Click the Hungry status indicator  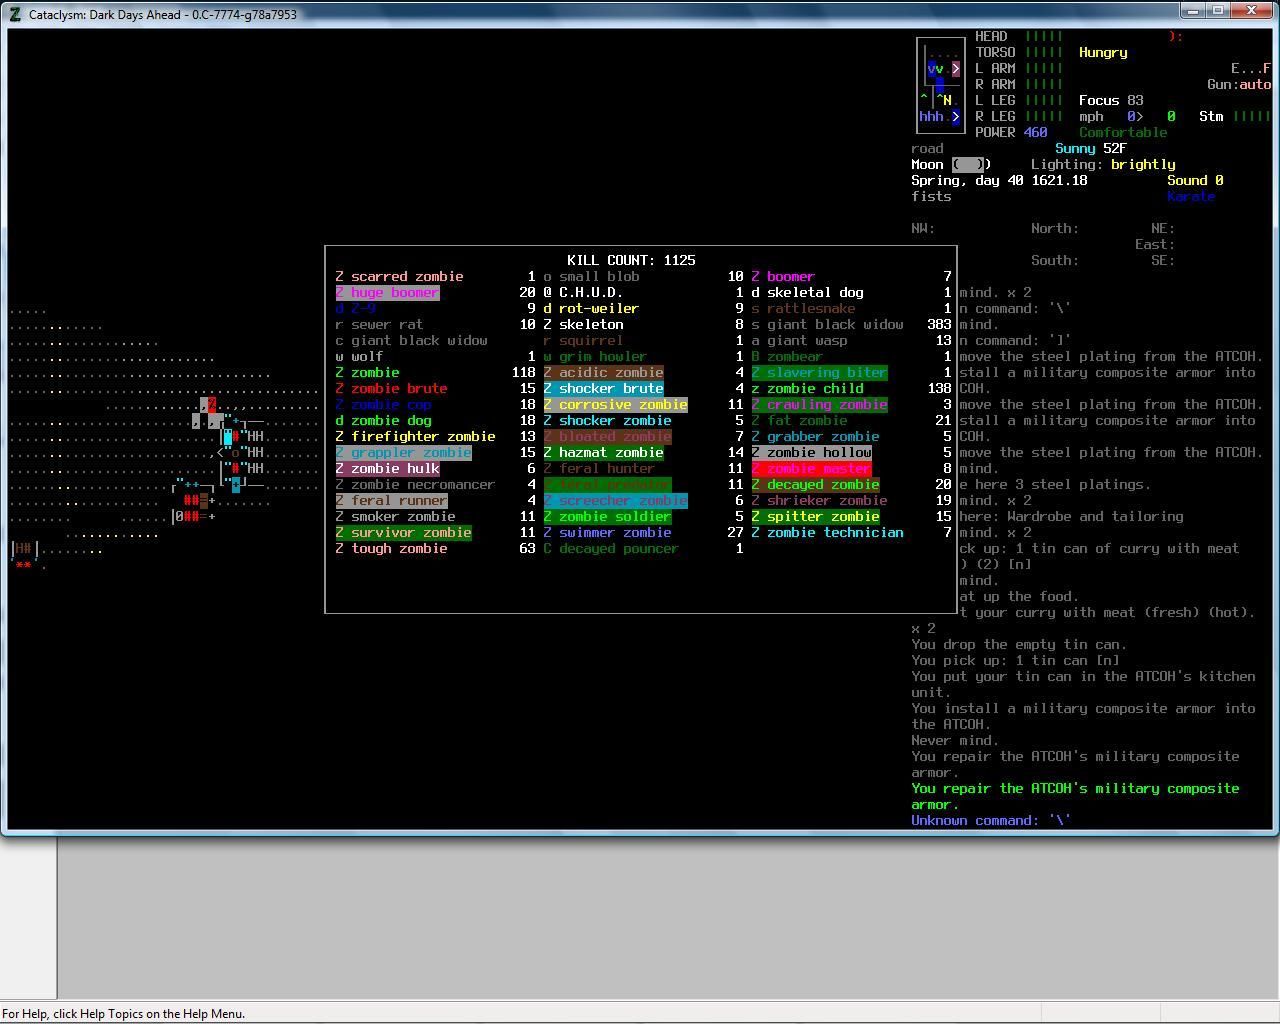[x=1103, y=52]
